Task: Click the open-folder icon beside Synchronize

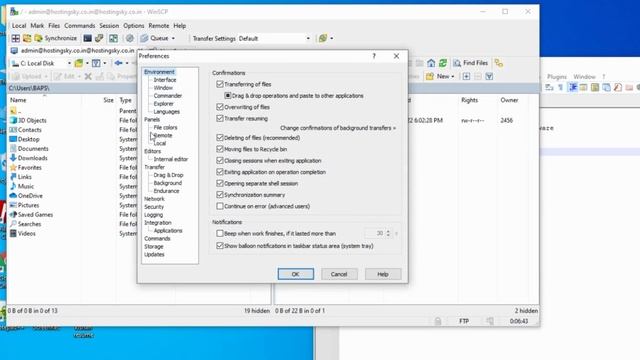Action: [x=27, y=38]
